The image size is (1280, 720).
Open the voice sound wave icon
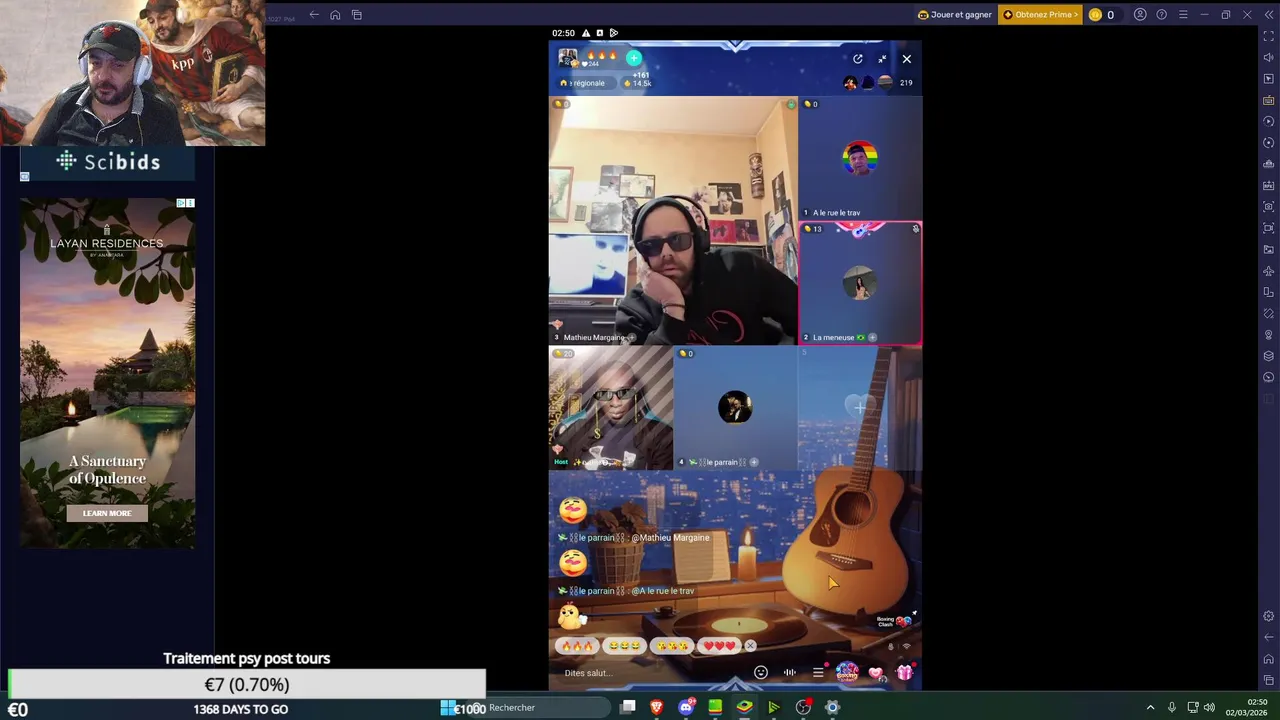point(789,673)
